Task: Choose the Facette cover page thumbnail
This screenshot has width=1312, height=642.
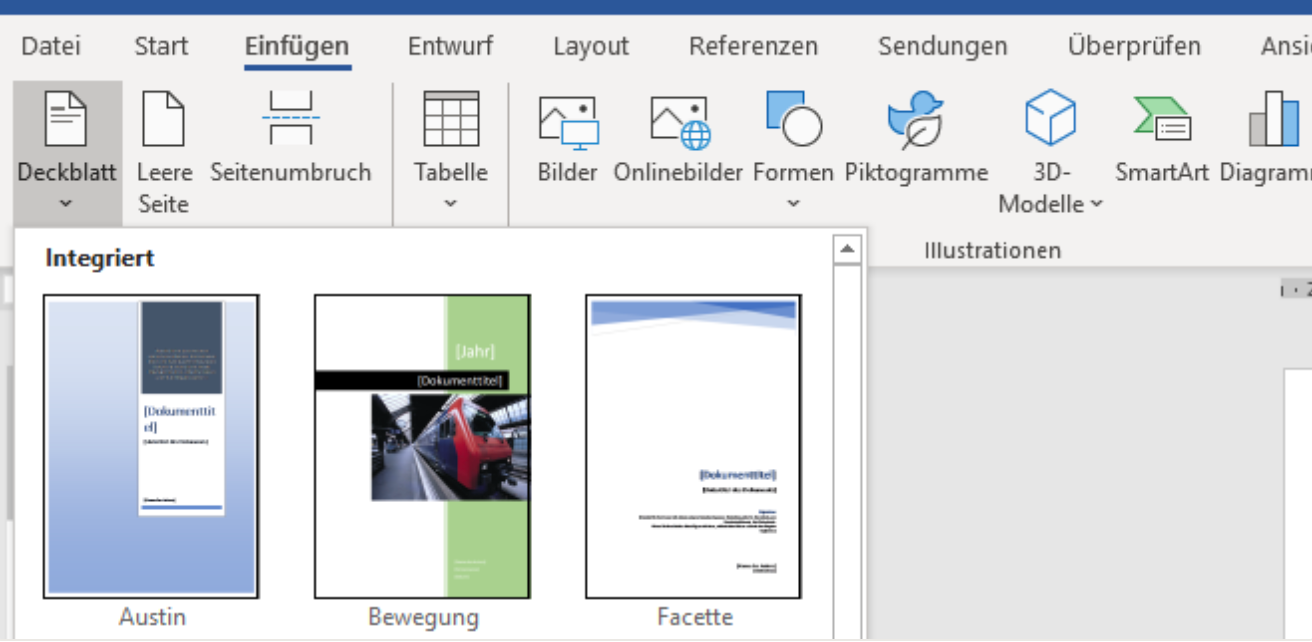Action: point(694,446)
